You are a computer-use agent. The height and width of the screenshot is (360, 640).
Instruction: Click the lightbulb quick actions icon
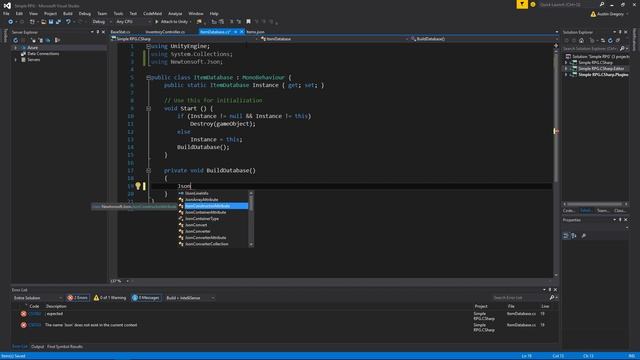tap(138, 186)
